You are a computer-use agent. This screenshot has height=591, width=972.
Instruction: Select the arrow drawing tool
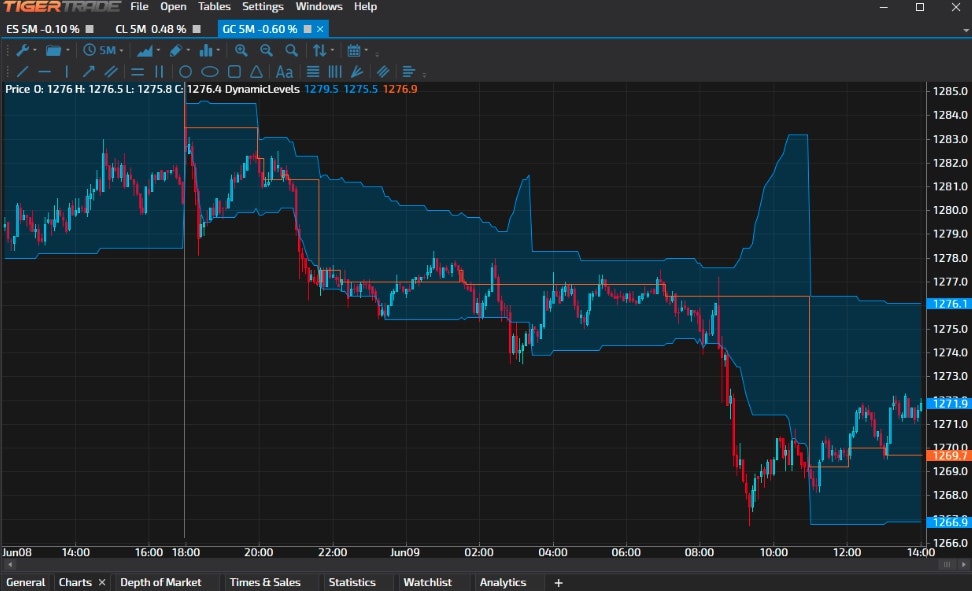pos(88,71)
